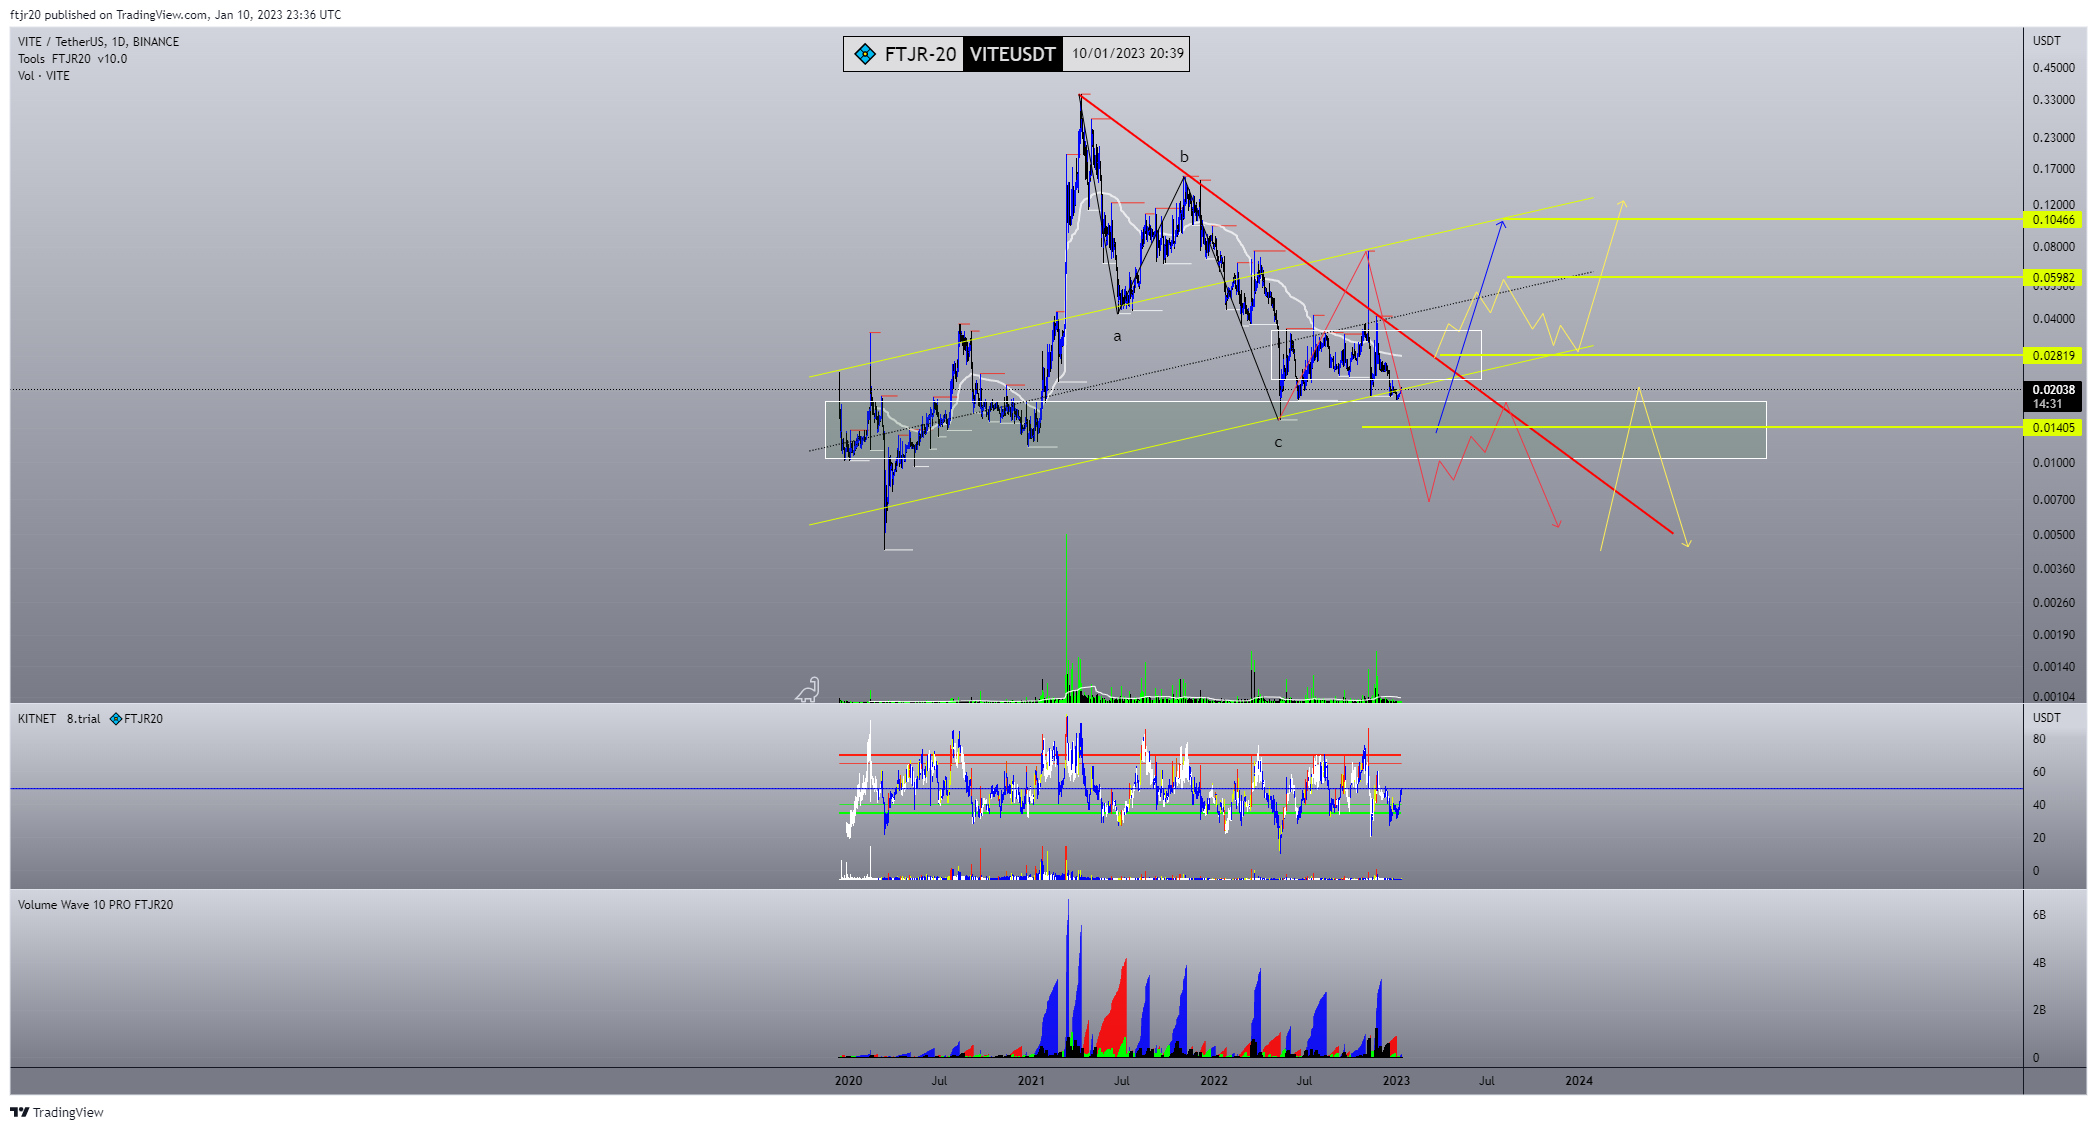The image size is (2097, 1130).
Task: Open the VITE / TetherUS, 1D, BINANCE legend
Action: pos(99,42)
